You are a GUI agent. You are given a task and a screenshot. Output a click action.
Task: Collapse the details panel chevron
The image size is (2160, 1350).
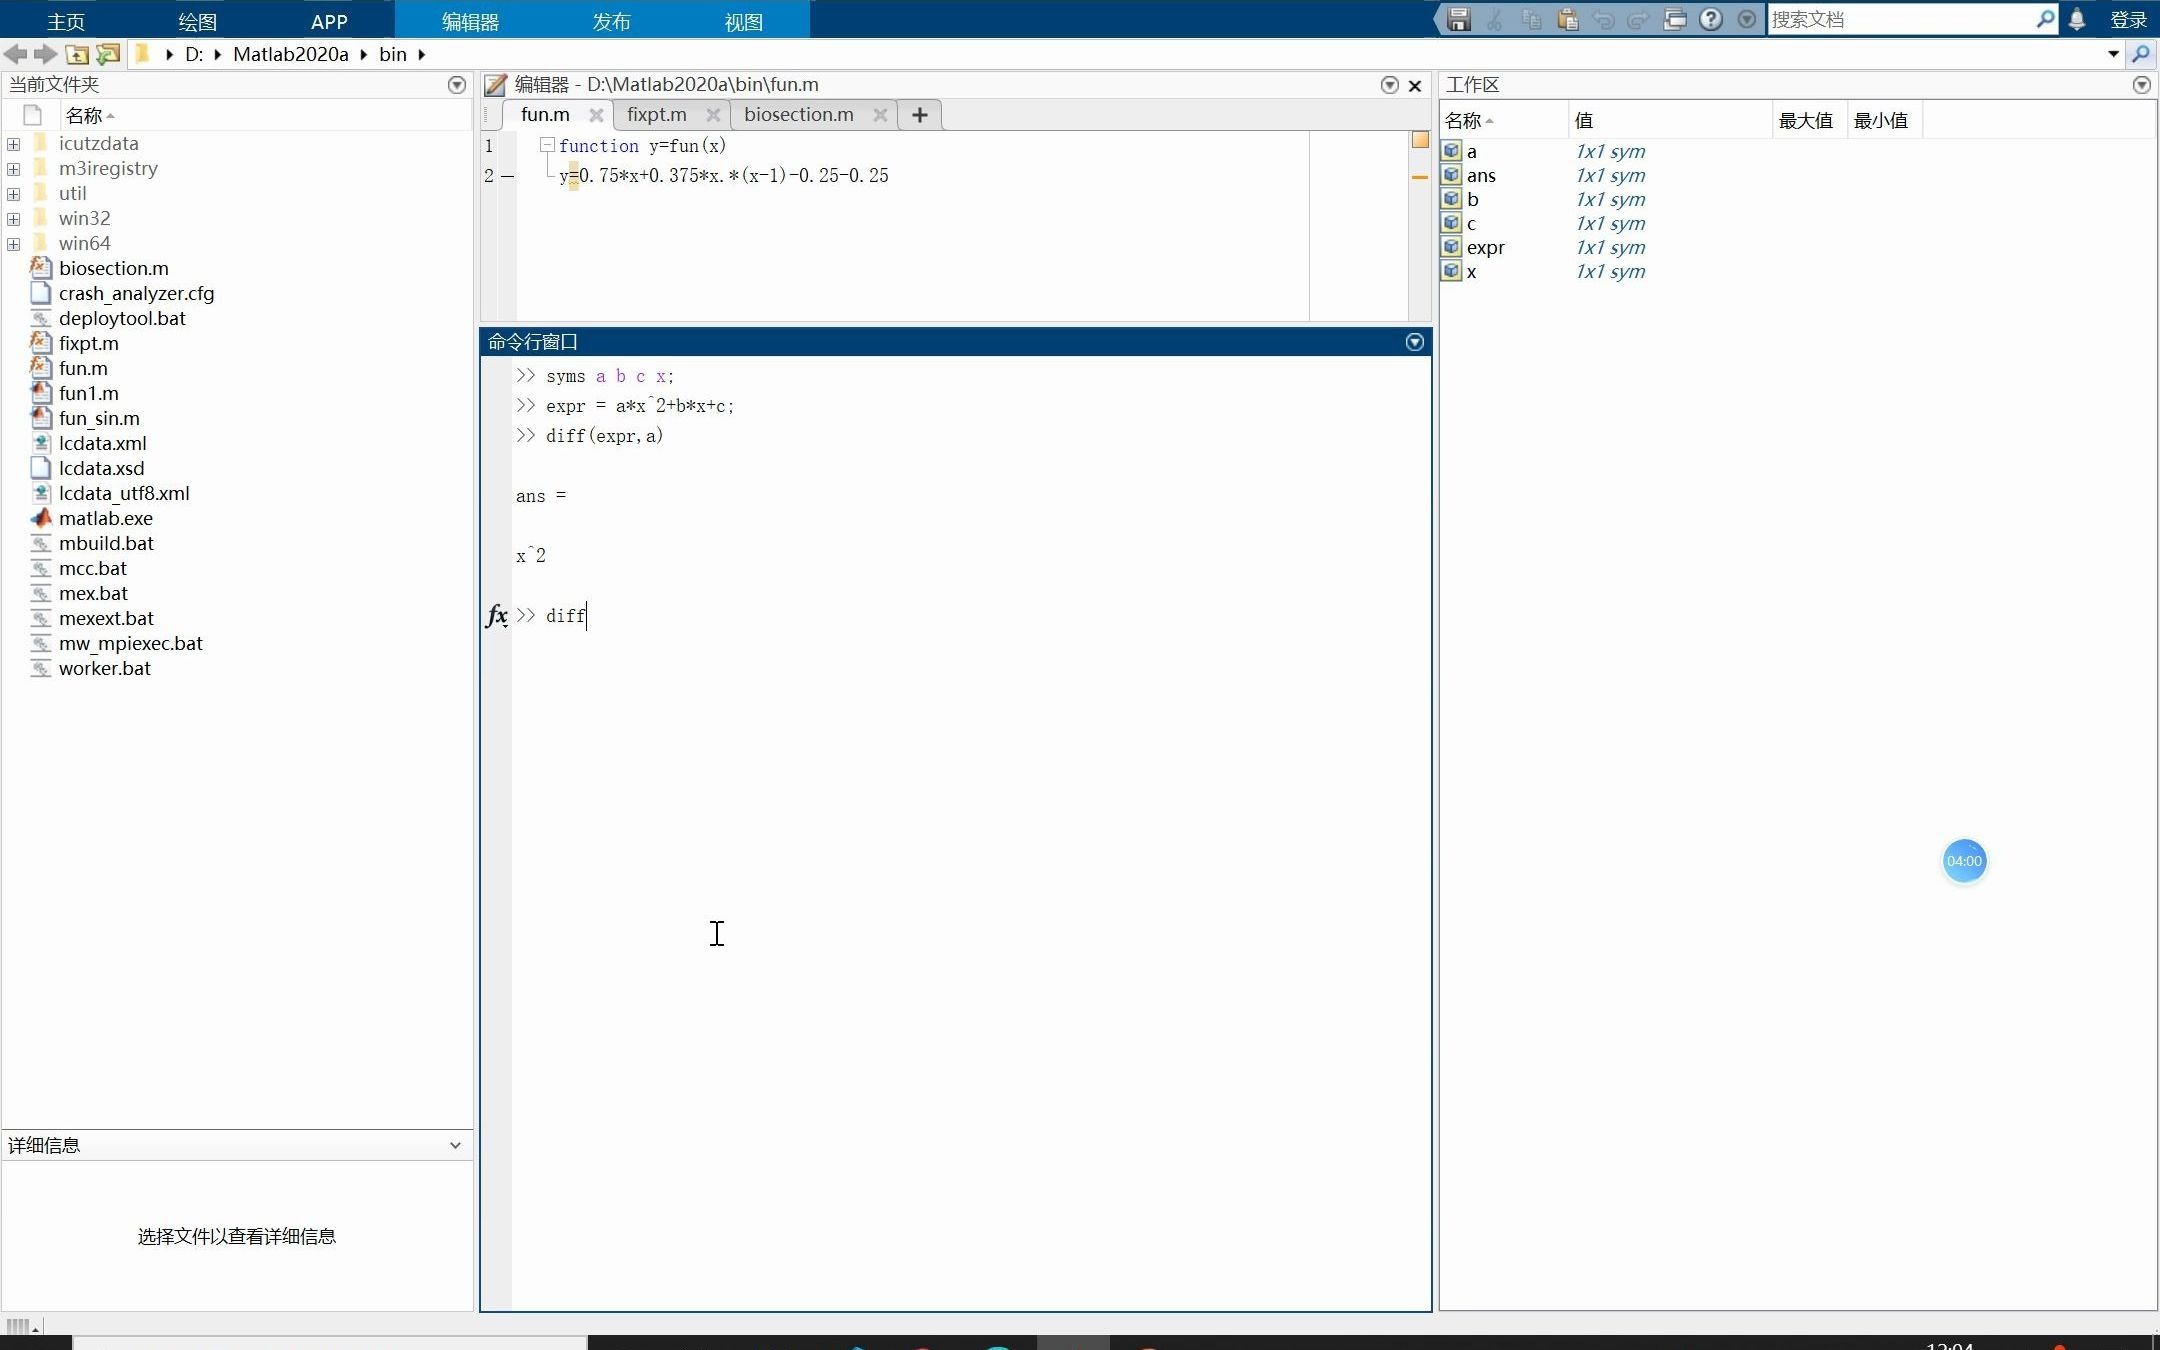(455, 1145)
